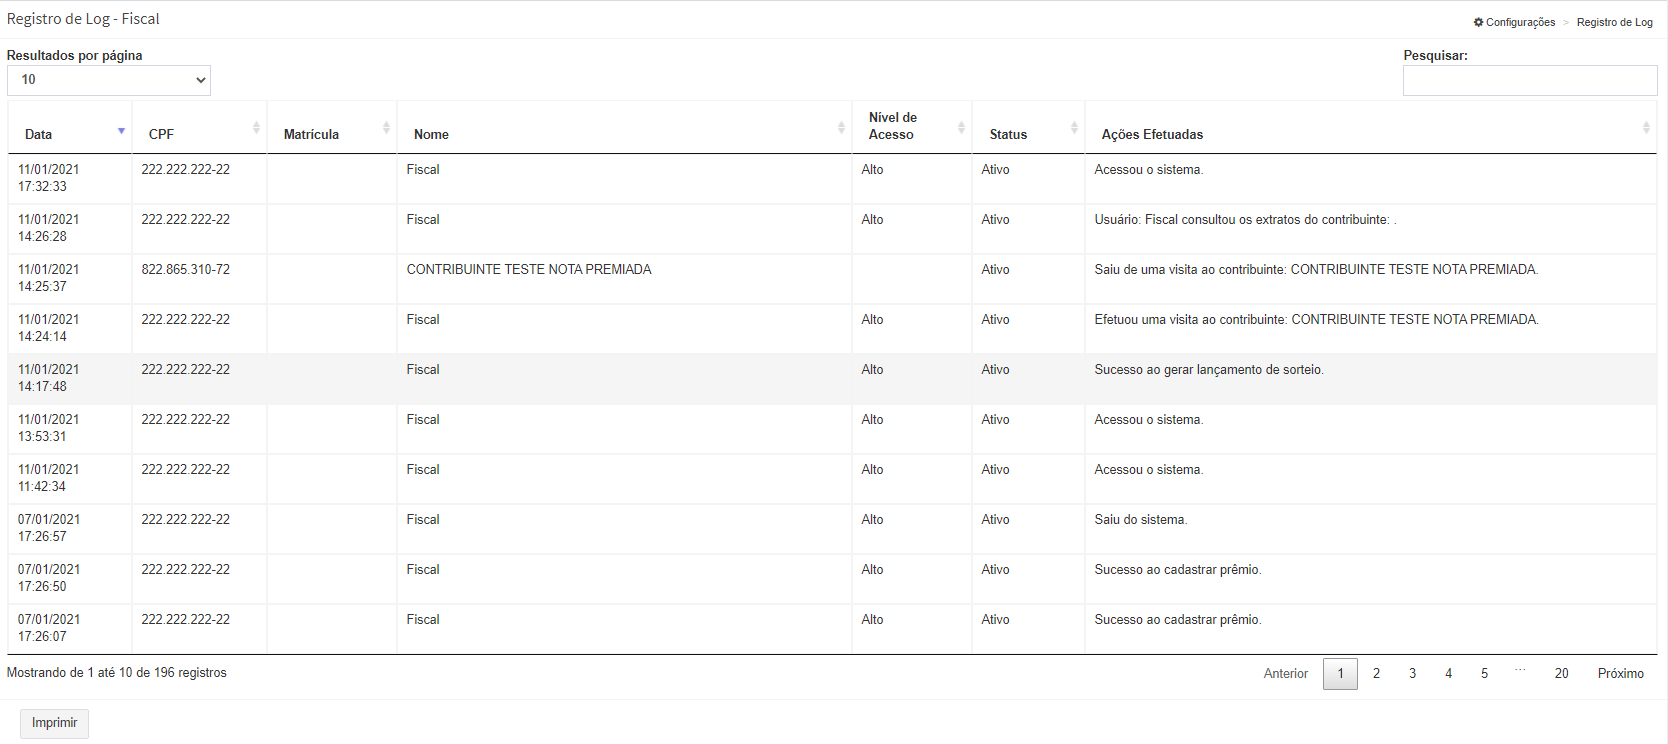Click Próximo to view next page
The width and height of the screenshot is (1668, 744).
tap(1620, 674)
